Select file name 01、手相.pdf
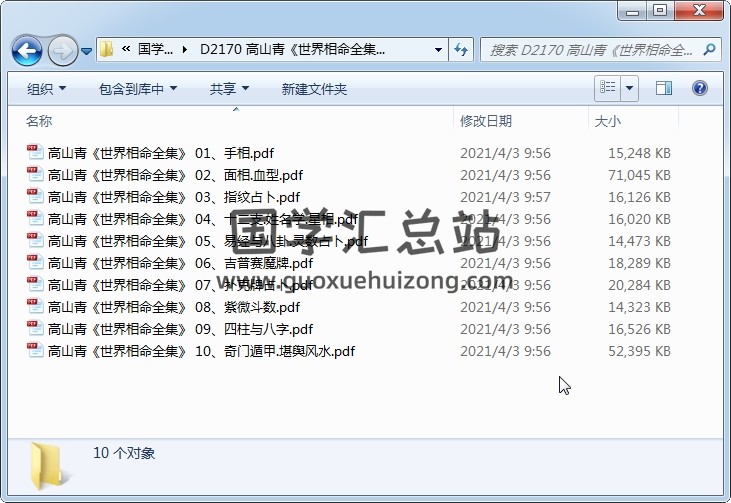The width and height of the screenshot is (731, 503). [161, 153]
